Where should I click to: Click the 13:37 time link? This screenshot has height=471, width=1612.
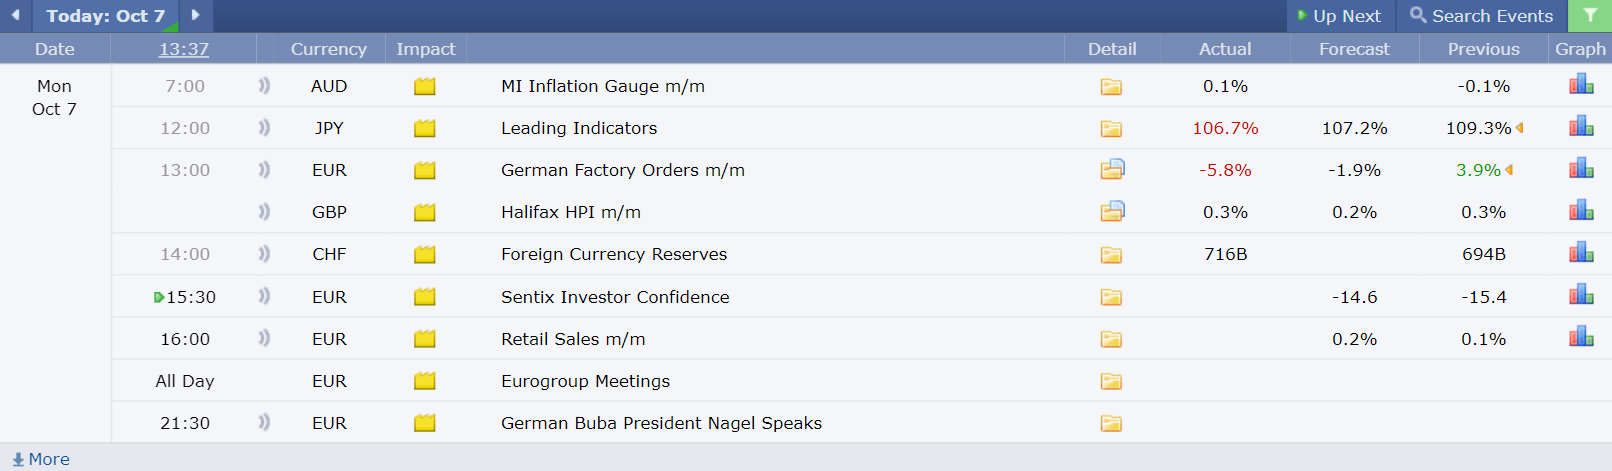(x=184, y=49)
